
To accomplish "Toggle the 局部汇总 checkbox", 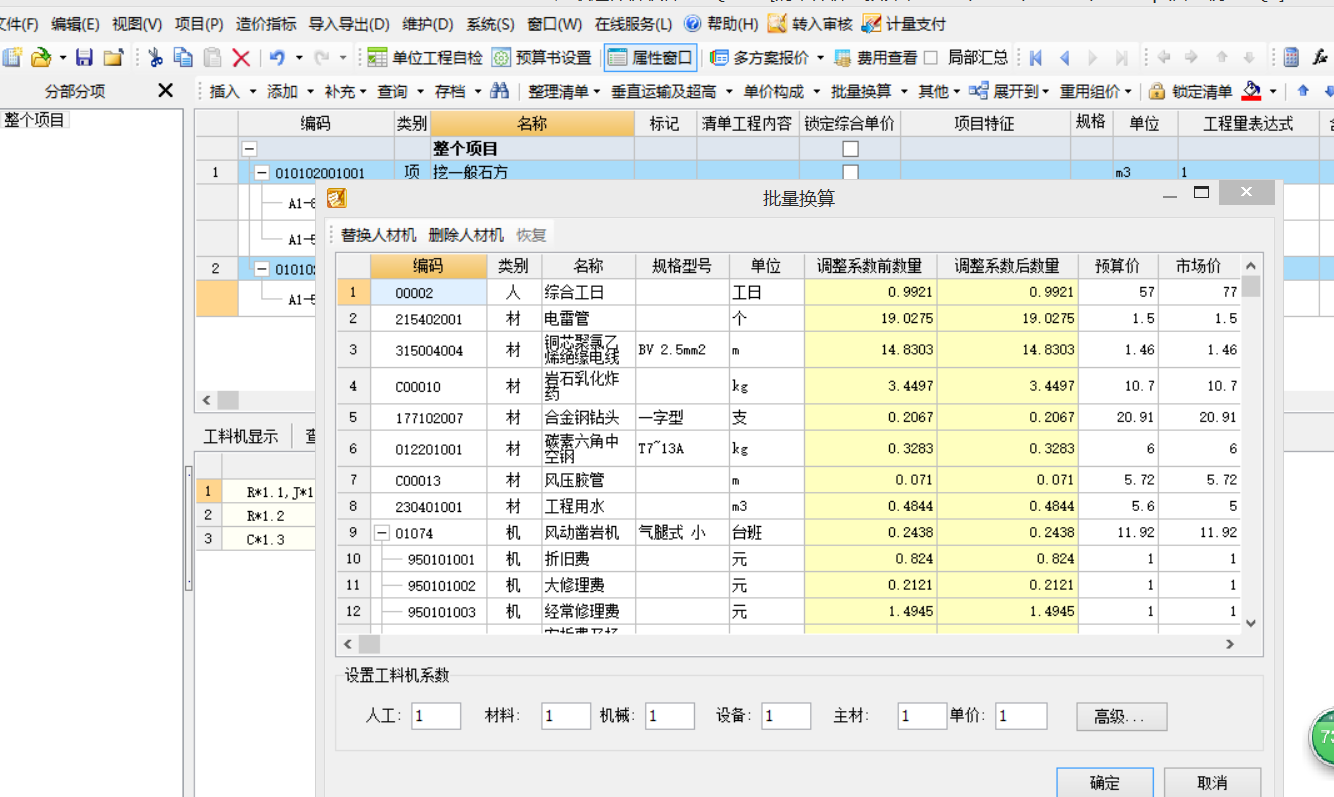I will [x=931, y=58].
